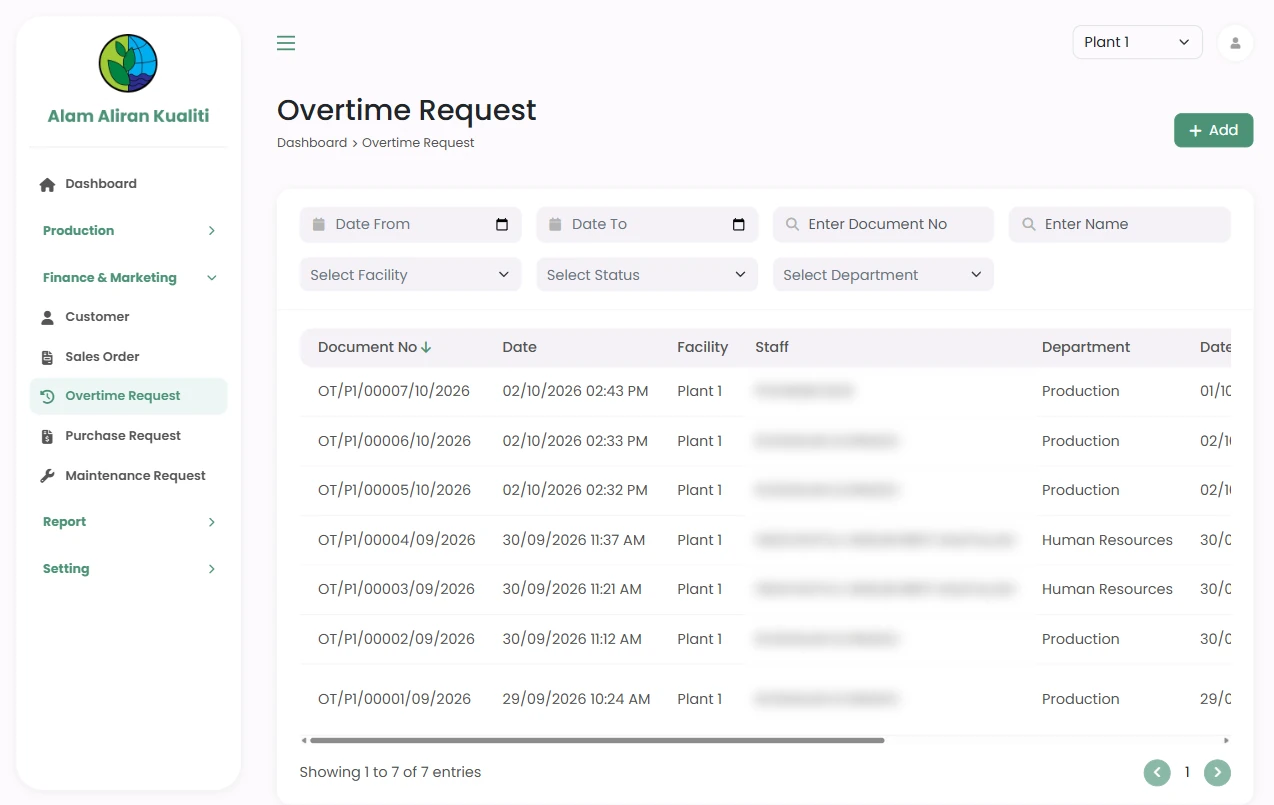Click the table scrollbar right arrow
The height and width of the screenshot is (805, 1274).
click(1227, 741)
